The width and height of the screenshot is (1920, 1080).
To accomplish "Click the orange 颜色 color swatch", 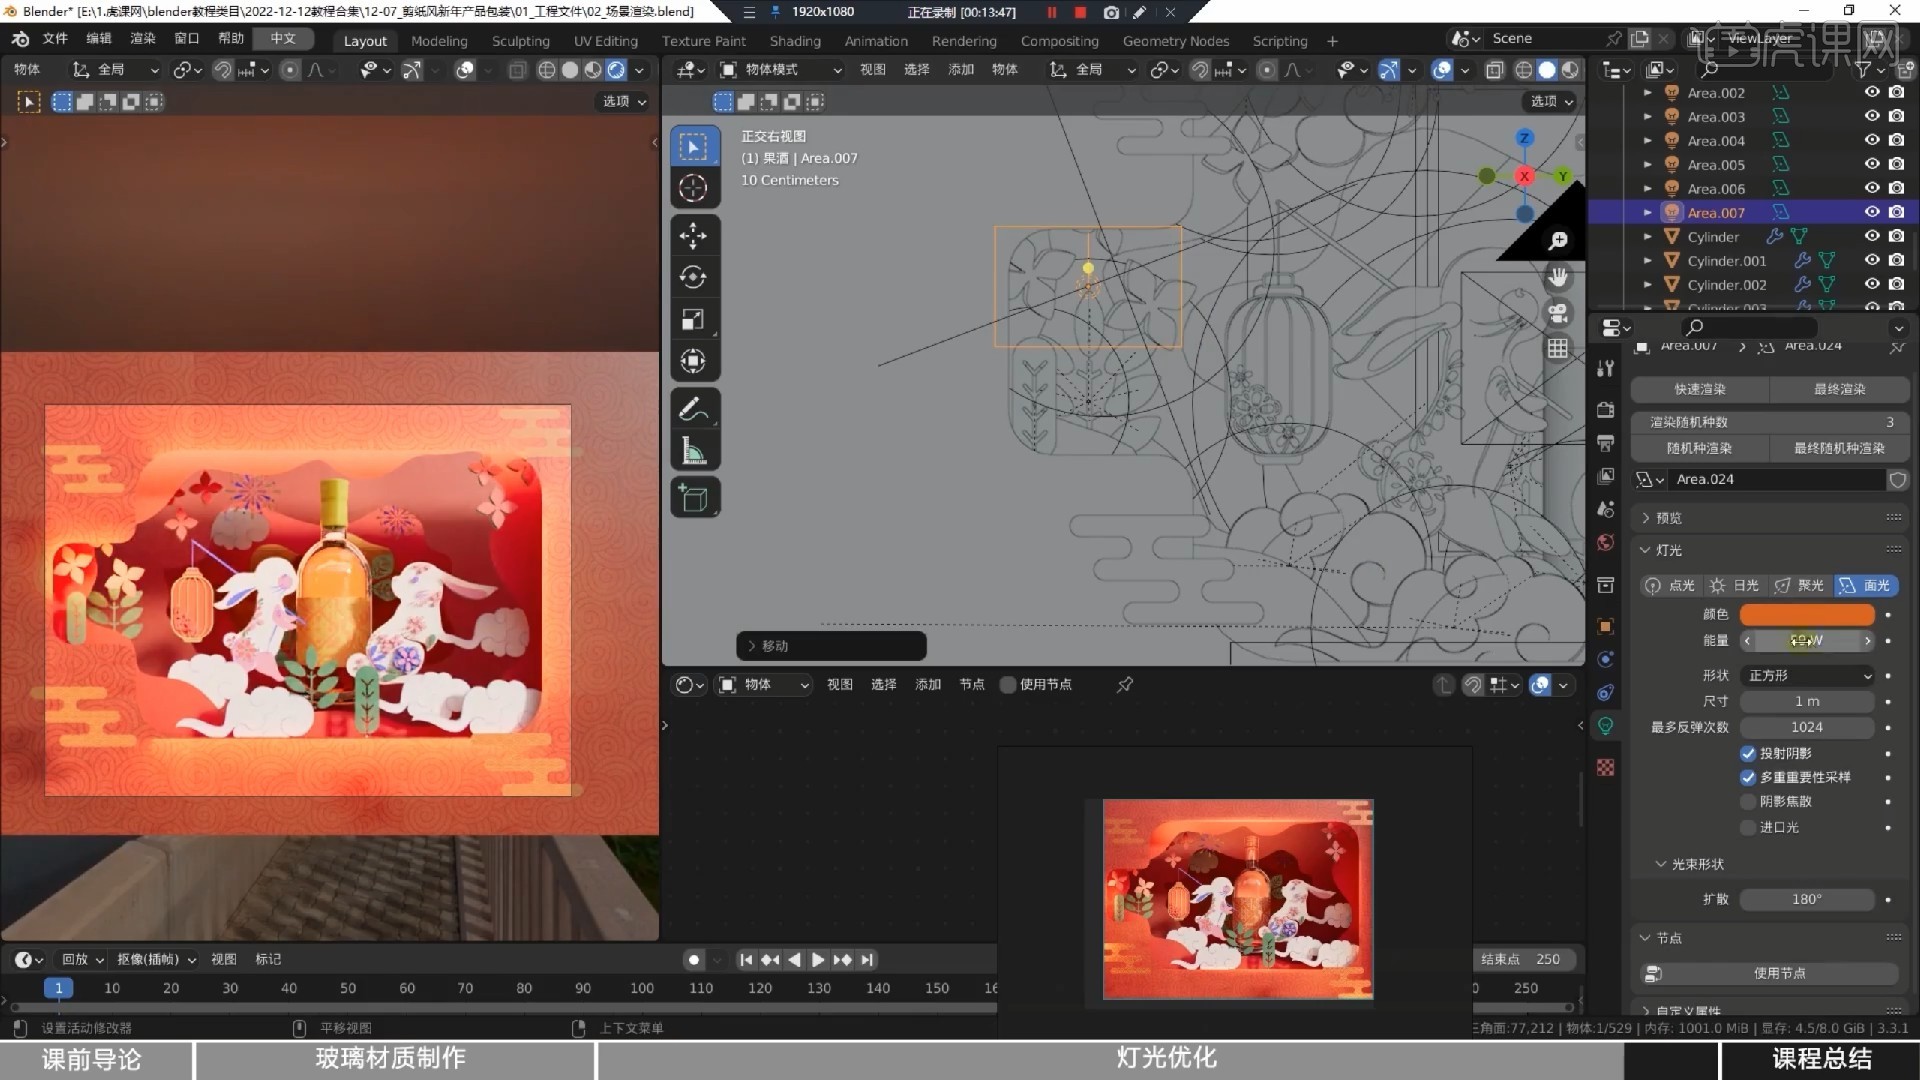I will point(1808,614).
